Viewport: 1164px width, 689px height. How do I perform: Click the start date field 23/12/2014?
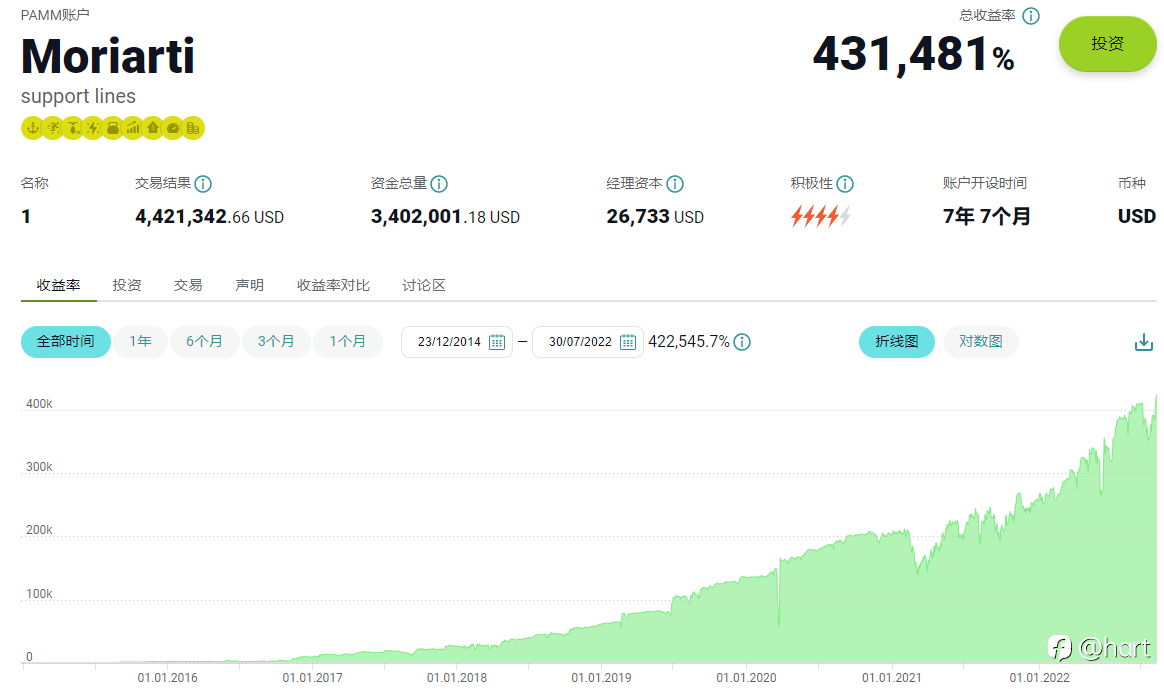coord(457,342)
